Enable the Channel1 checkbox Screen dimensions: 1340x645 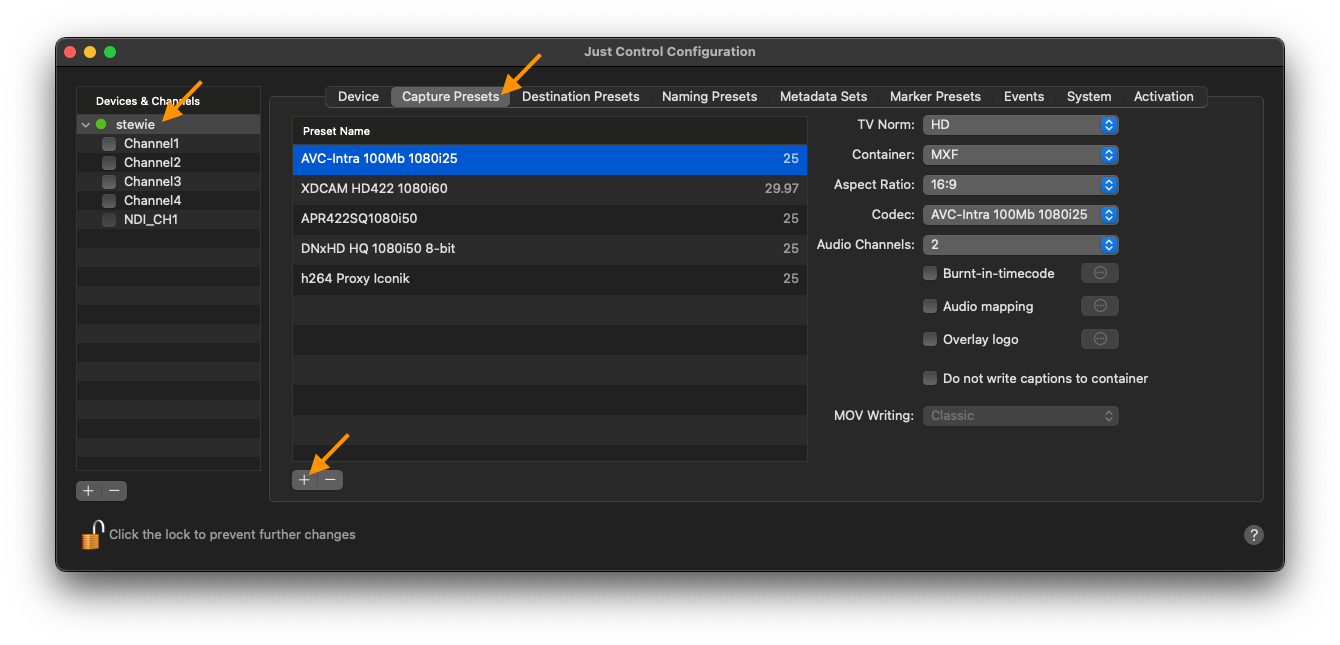point(109,144)
